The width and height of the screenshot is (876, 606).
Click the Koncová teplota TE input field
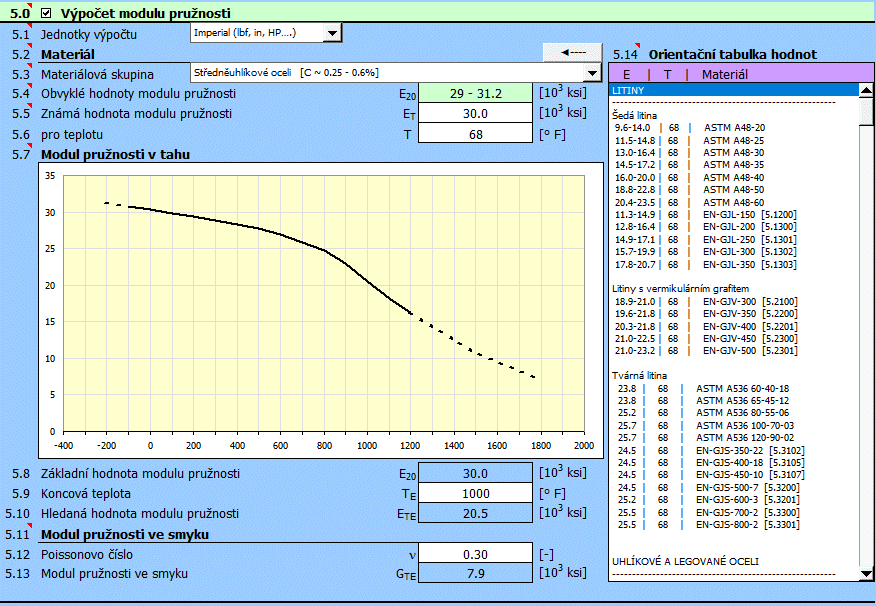475,494
